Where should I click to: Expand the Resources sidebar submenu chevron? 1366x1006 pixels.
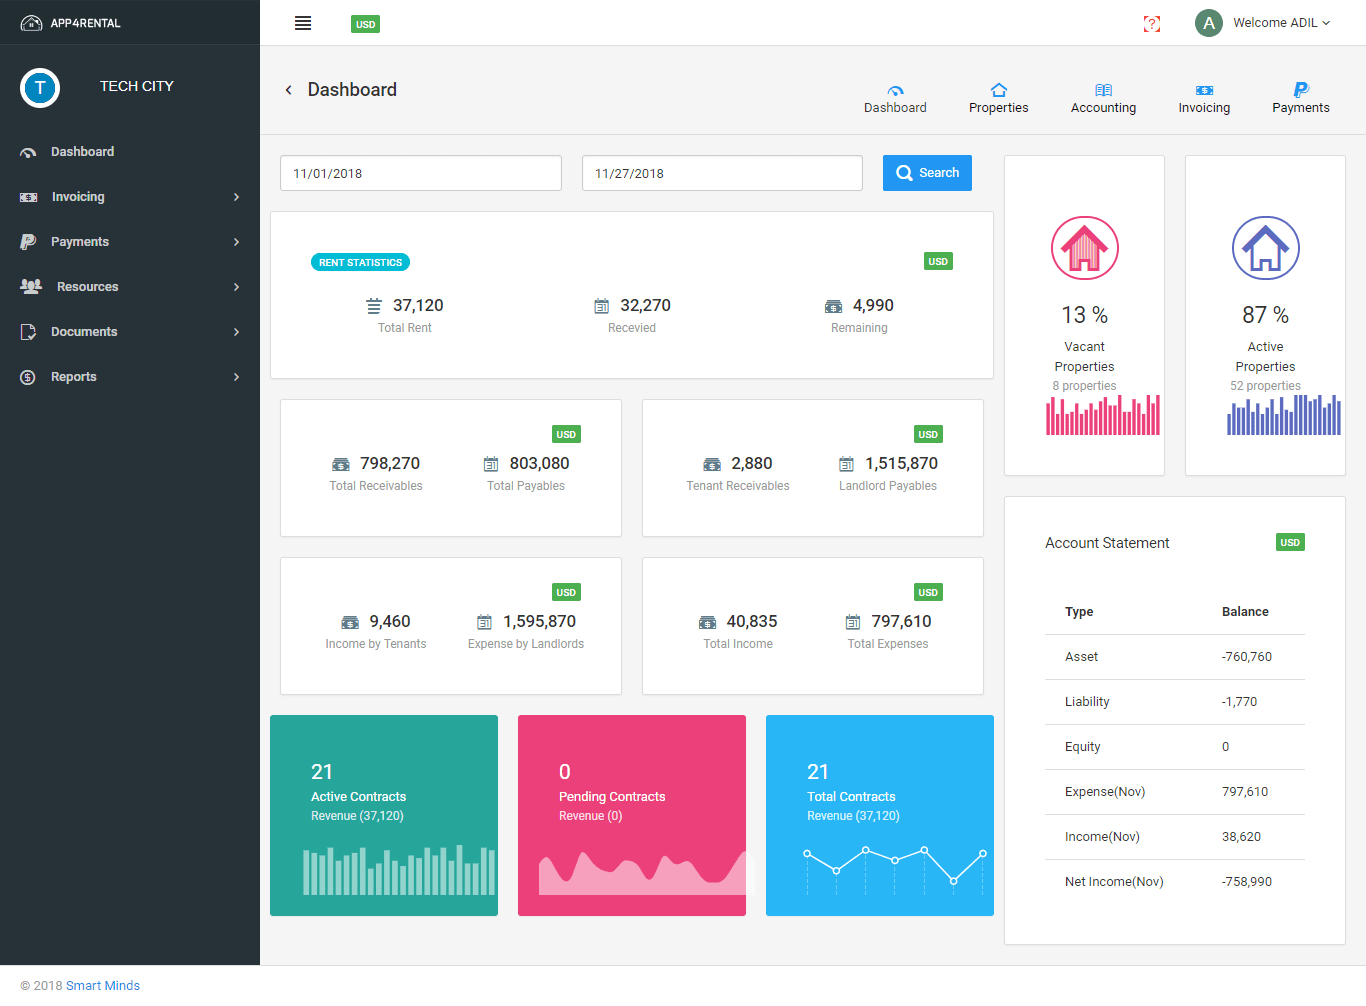(236, 287)
